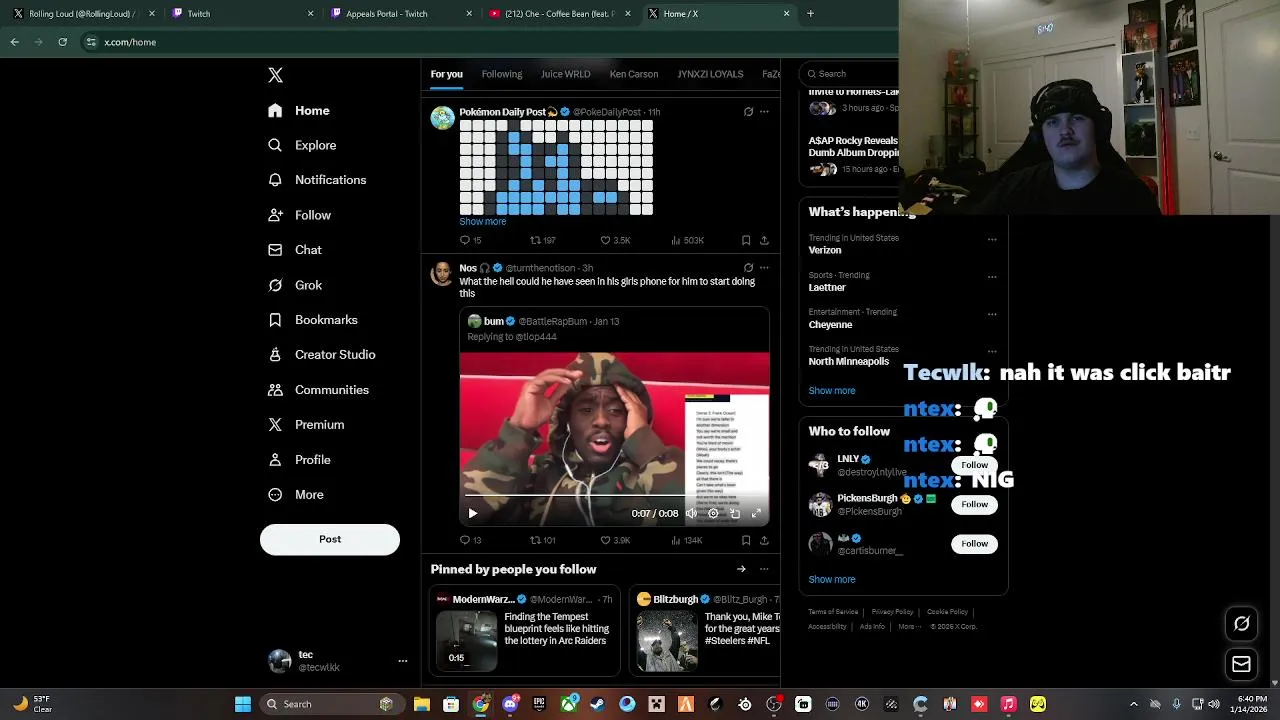The height and width of the screenshot is (720, 1280).
Task: Switch to the Ken Carson tab
Action: 634,74
